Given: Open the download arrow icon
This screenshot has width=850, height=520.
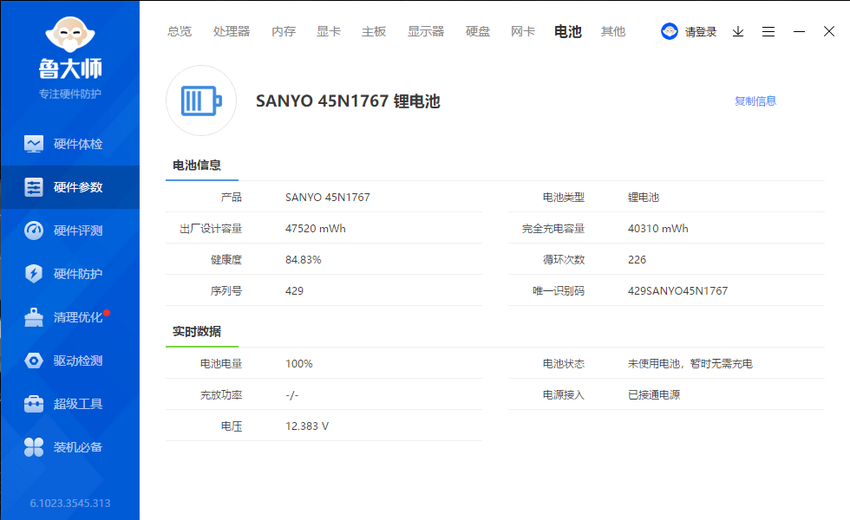Looking at the screenshot, I should (x=738, y=31).
